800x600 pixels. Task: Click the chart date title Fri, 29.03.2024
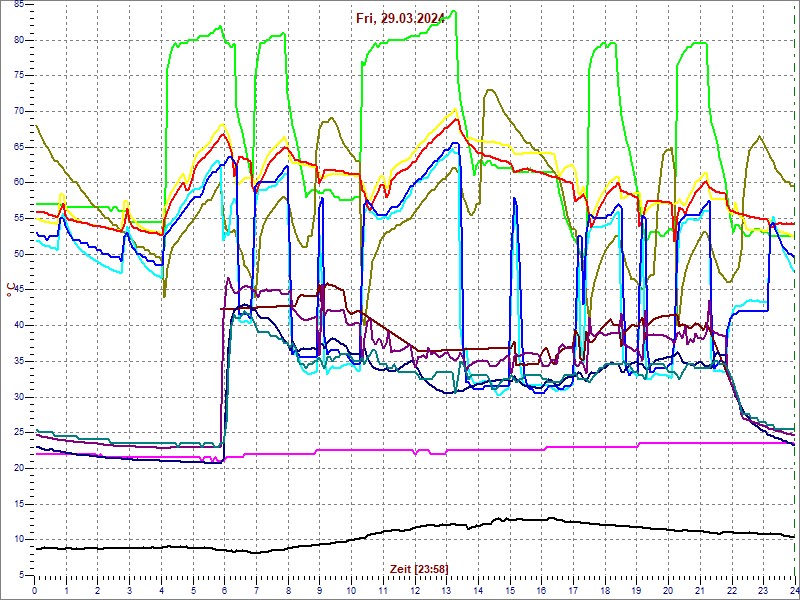[400, 18]
